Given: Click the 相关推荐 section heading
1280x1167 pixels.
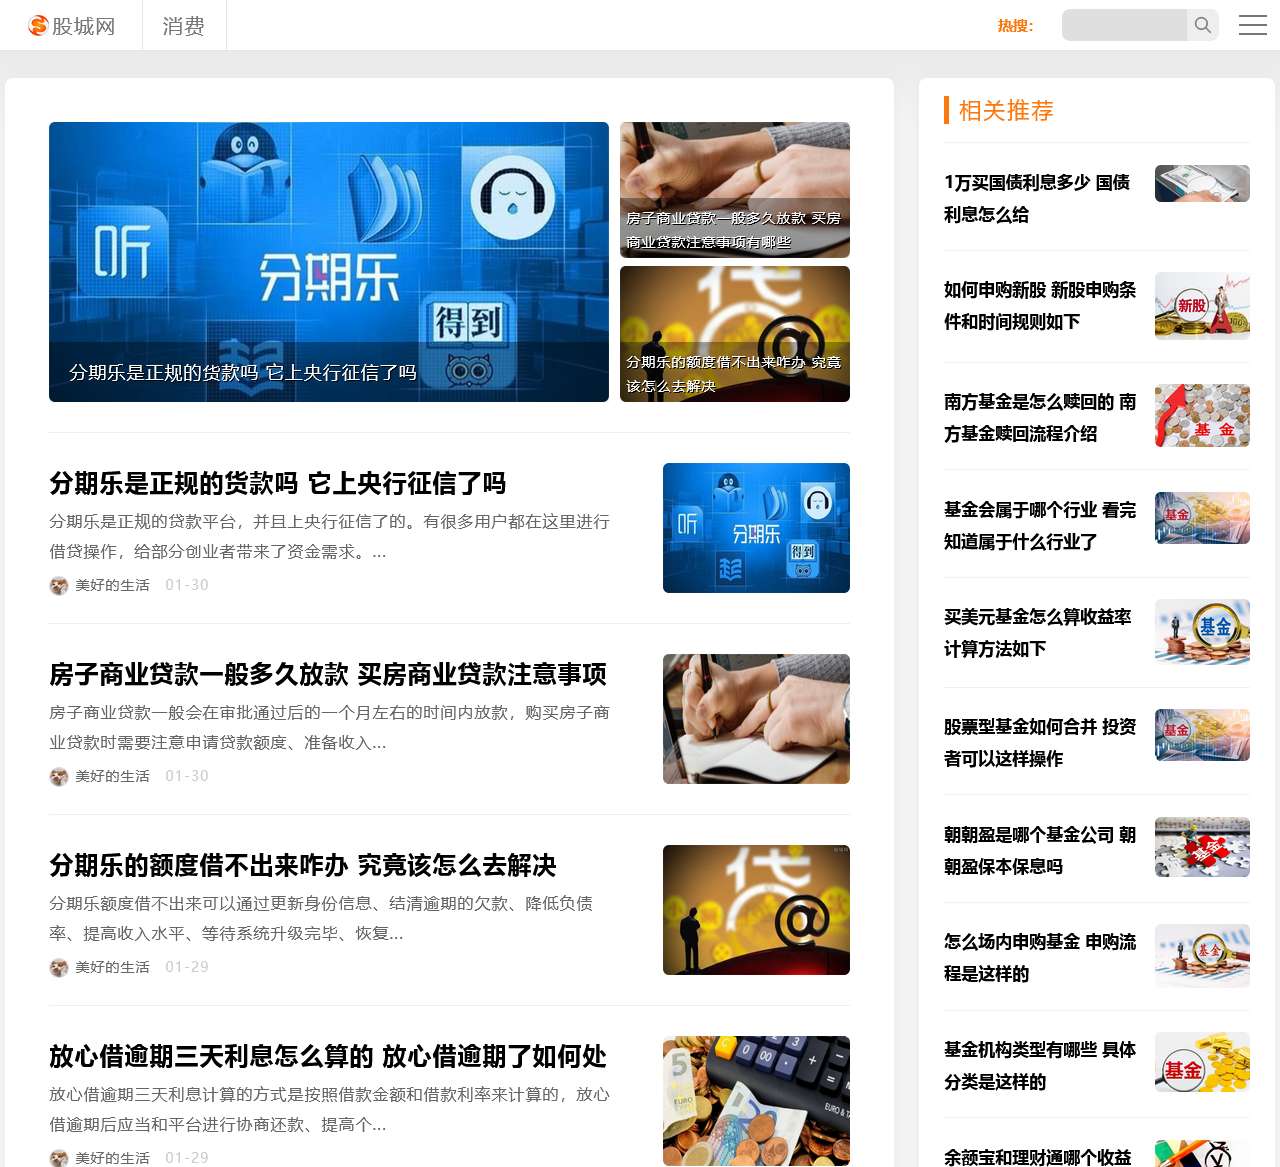Looking at the screenshot, I should (x=1006, y=111).
